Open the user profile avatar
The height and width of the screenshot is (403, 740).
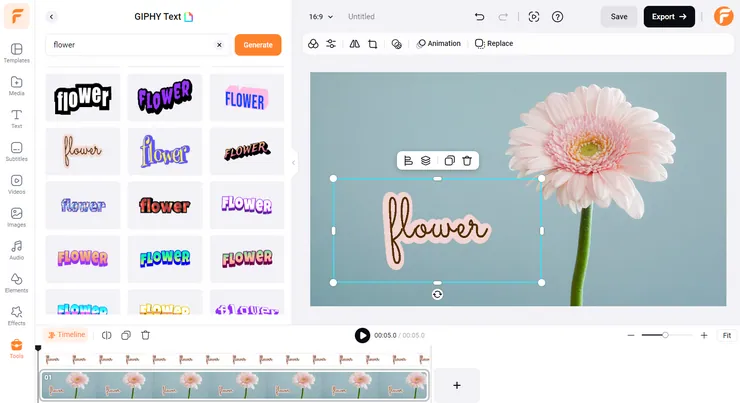(723, 17)
